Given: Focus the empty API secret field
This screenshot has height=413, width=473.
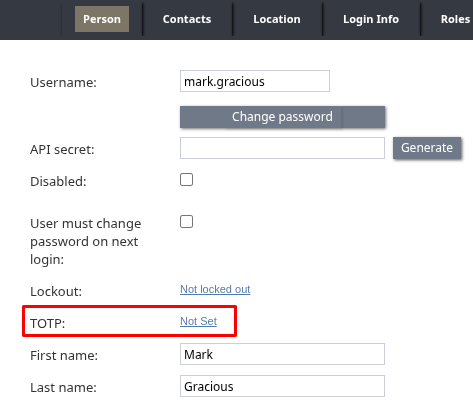Looking at the screenshot, I should coord(282,148).
